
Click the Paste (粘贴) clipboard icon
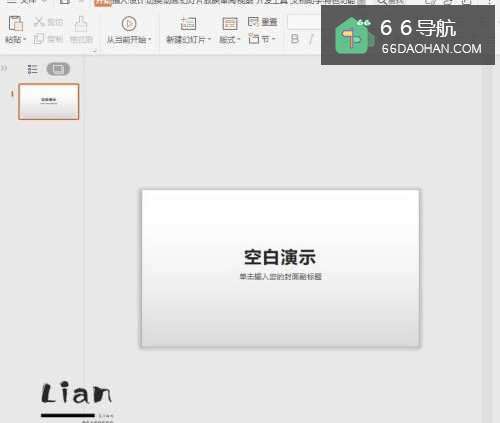coord(15,24)
